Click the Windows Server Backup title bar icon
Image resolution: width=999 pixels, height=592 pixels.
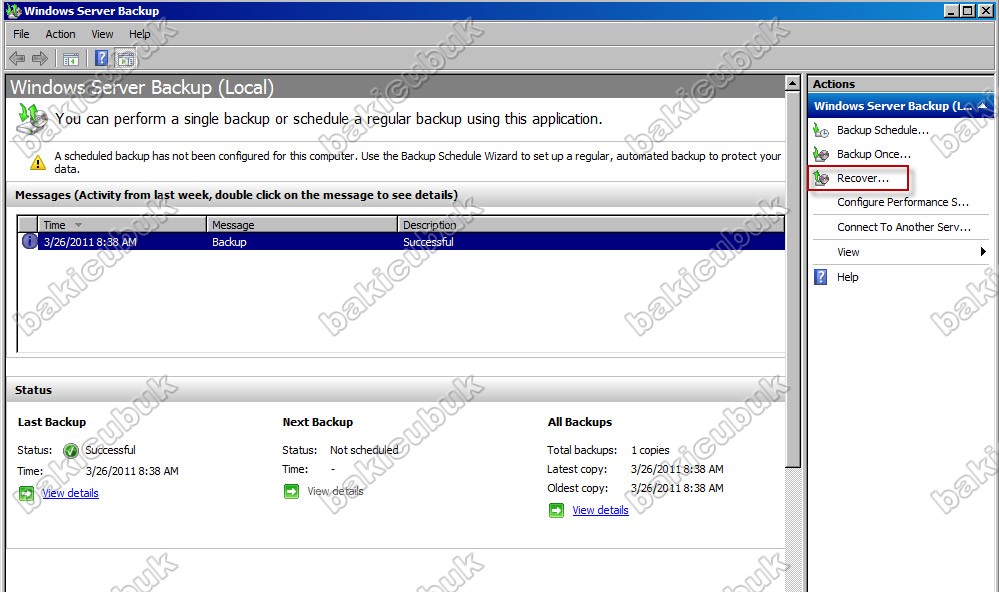pyautogui.click(x=13, y=10)
